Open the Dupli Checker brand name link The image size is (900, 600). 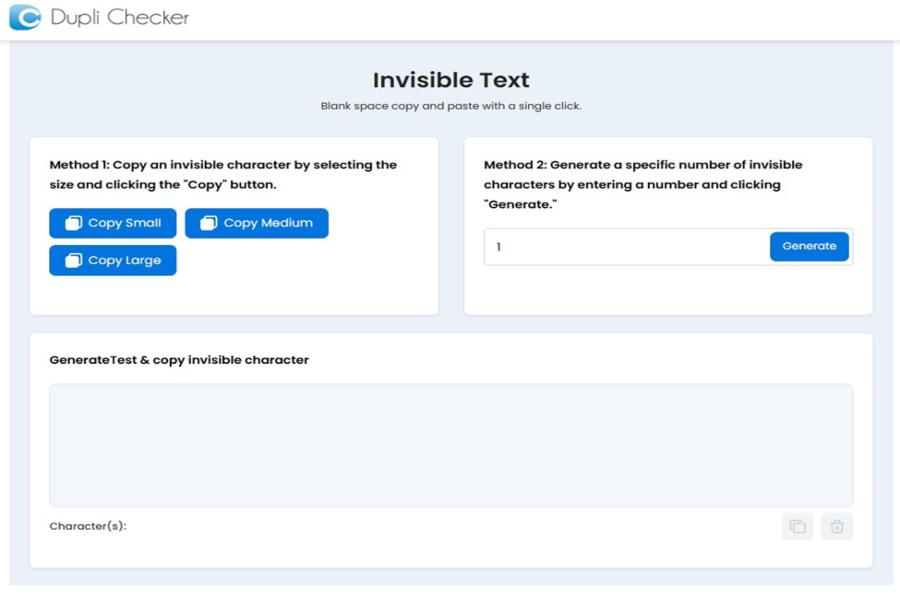pos(119,18)
